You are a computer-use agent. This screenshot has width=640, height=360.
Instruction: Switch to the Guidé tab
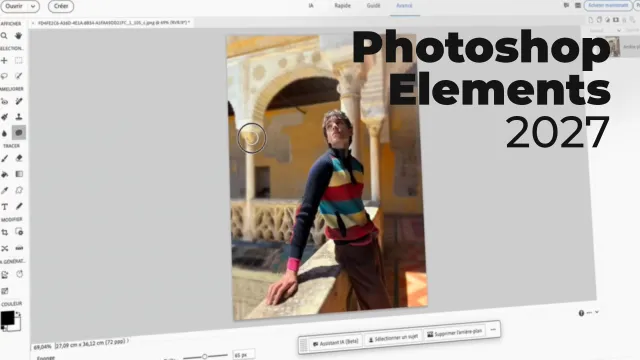coord(373,6)
